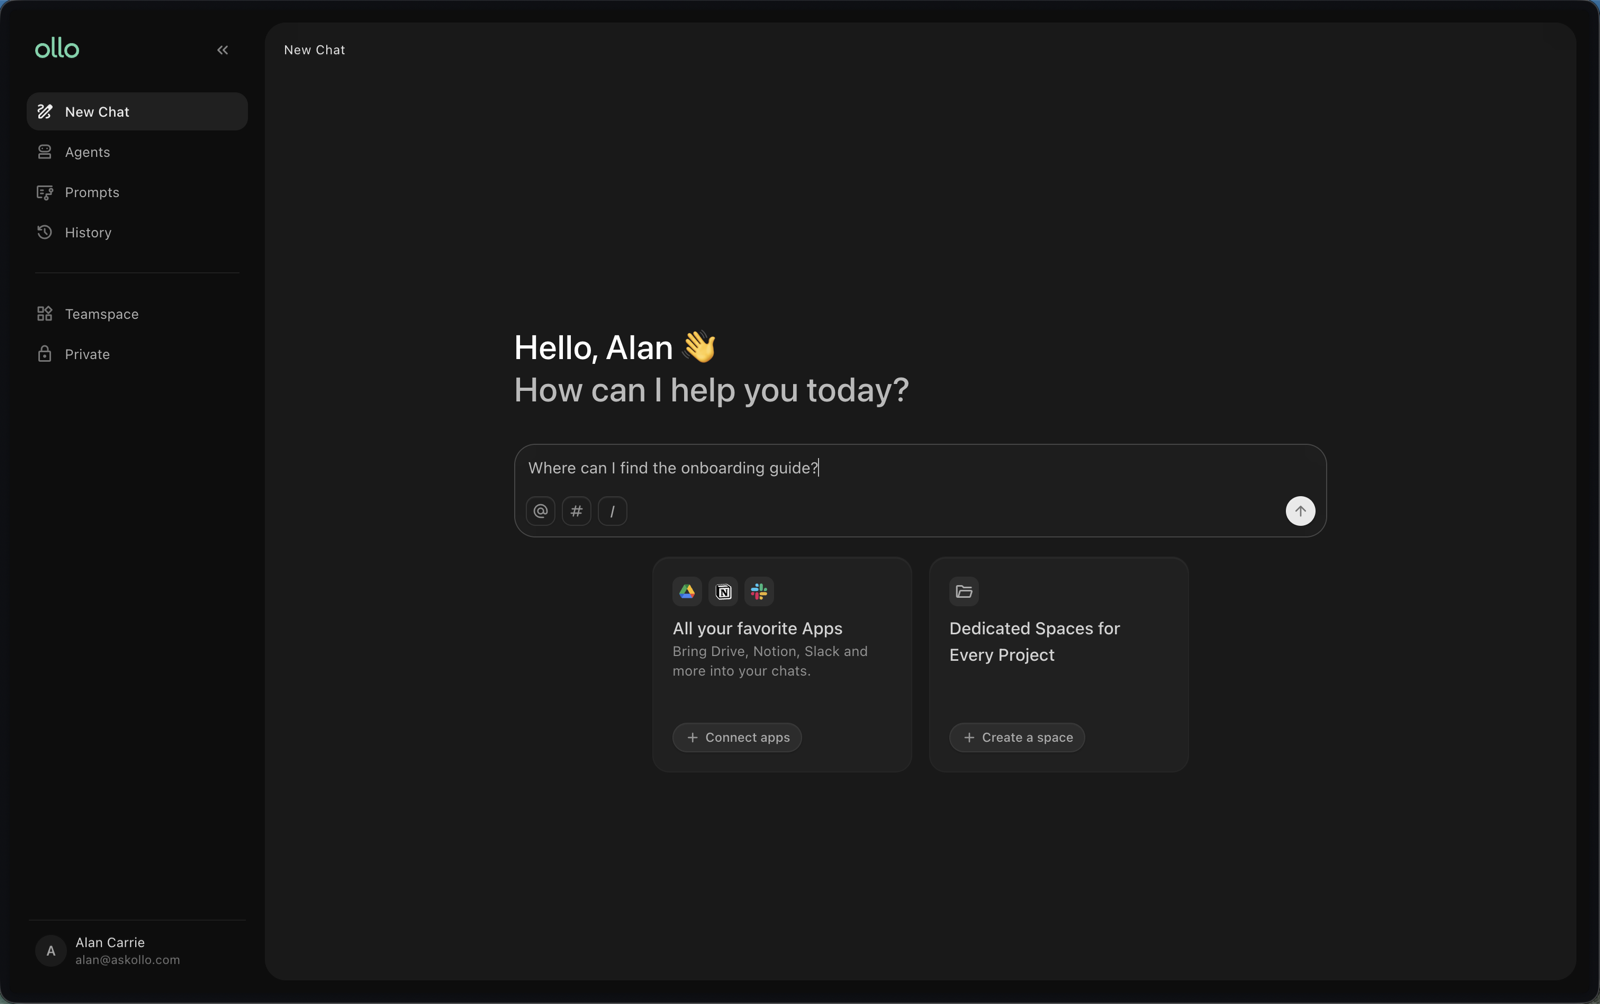Click the Create a space button
The image size is (1600, 1004).
1017,738
